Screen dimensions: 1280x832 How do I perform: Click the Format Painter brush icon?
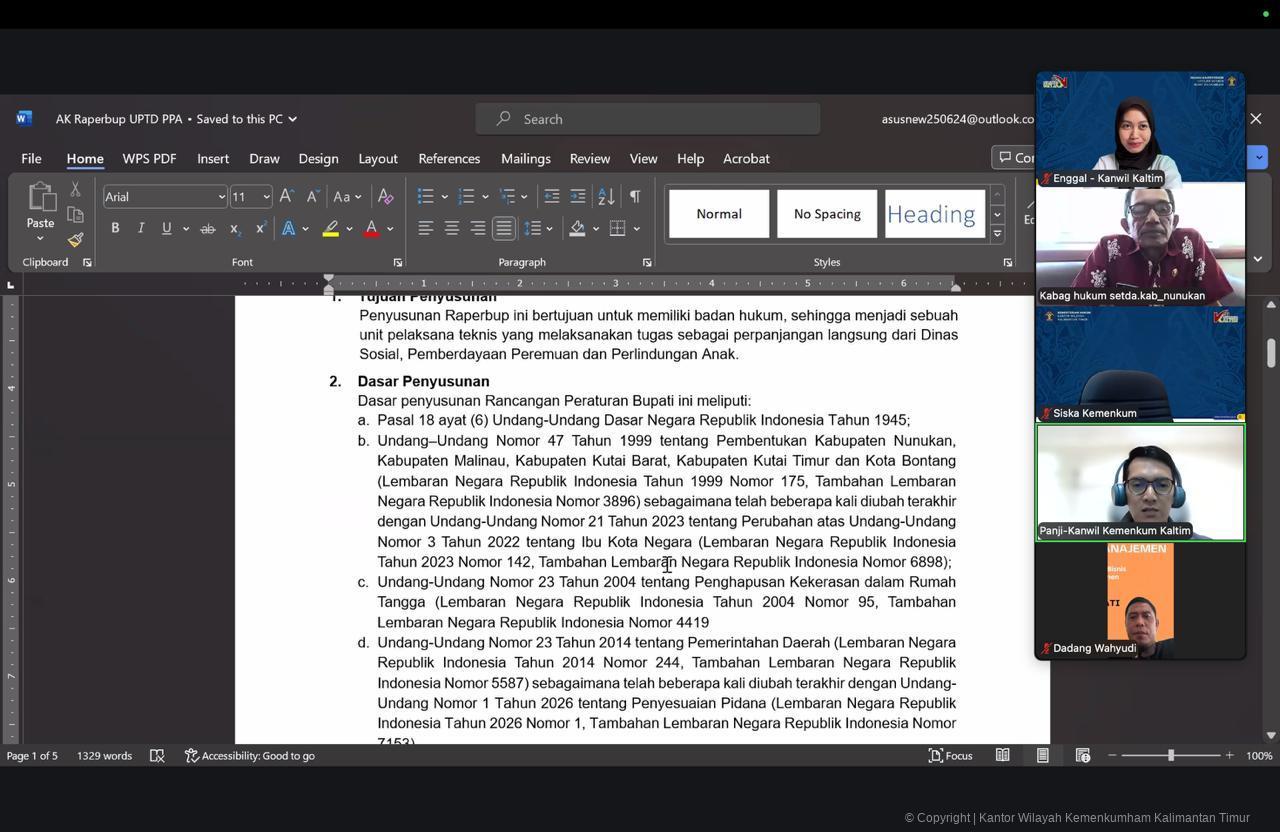pyautogui.click(x=75, y=240)
